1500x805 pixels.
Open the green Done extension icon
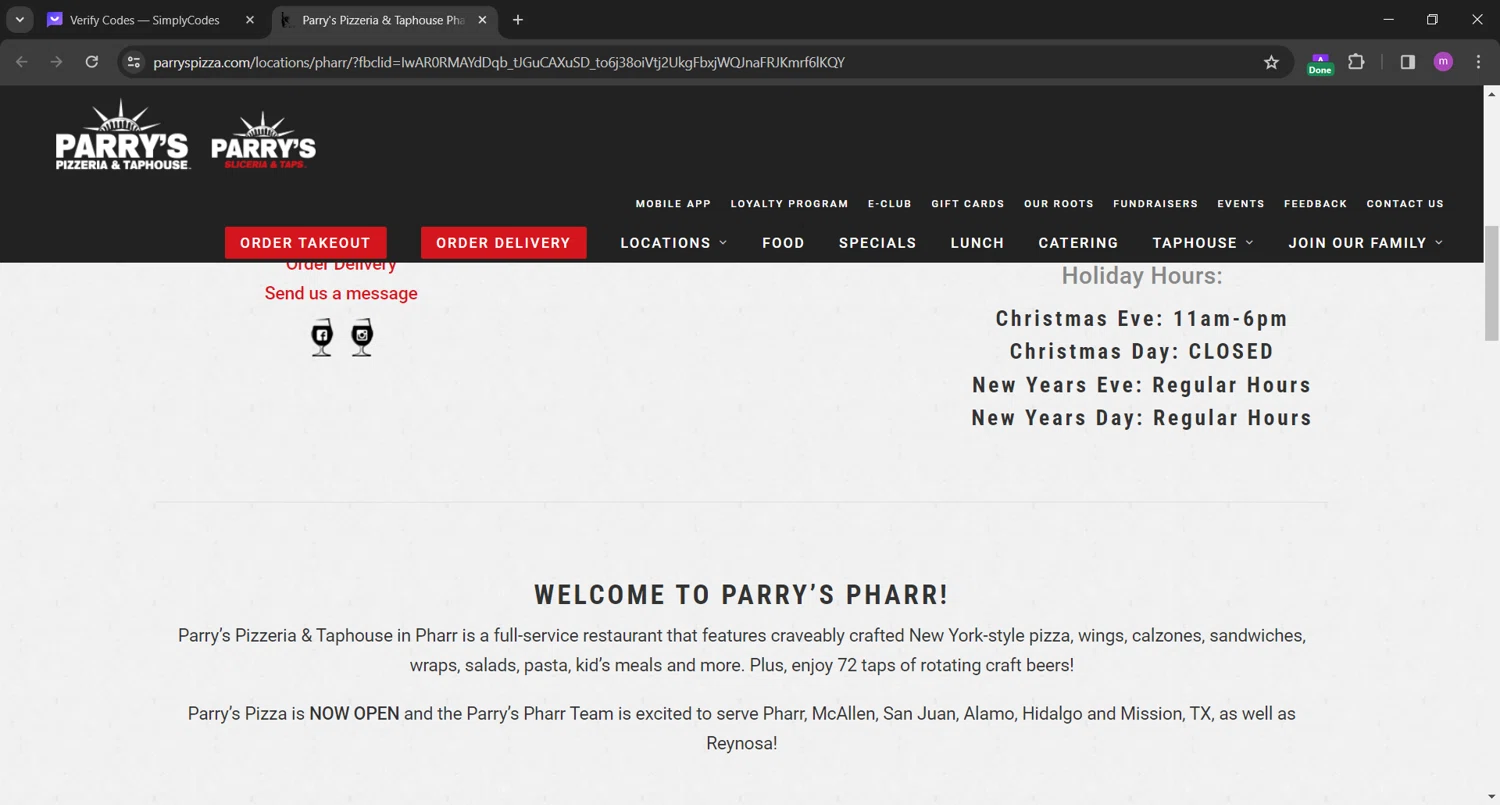[1320, 63]
